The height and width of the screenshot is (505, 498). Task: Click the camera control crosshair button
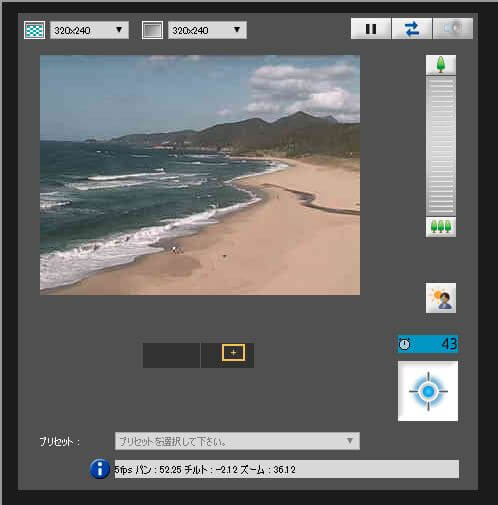428,391
